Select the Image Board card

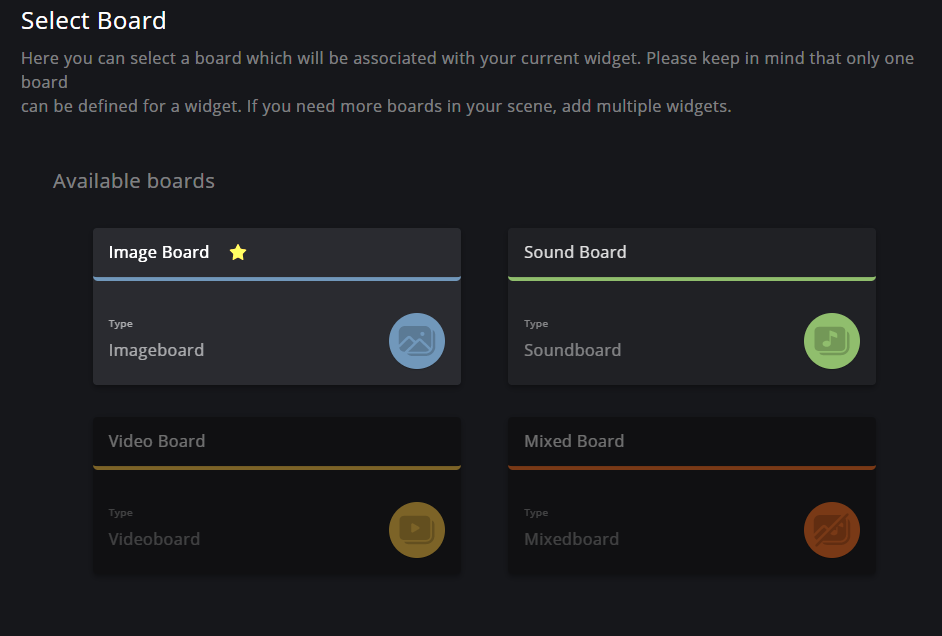tap(277, 305)
